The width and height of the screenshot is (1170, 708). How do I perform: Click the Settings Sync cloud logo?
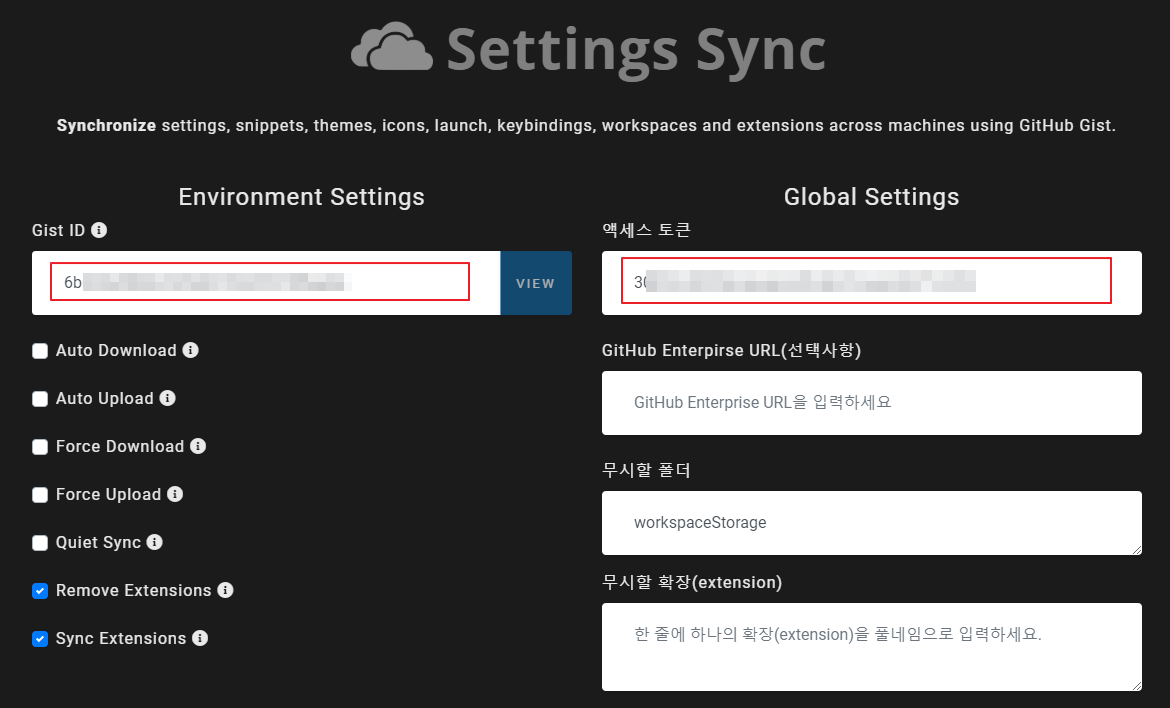(392, 47)
